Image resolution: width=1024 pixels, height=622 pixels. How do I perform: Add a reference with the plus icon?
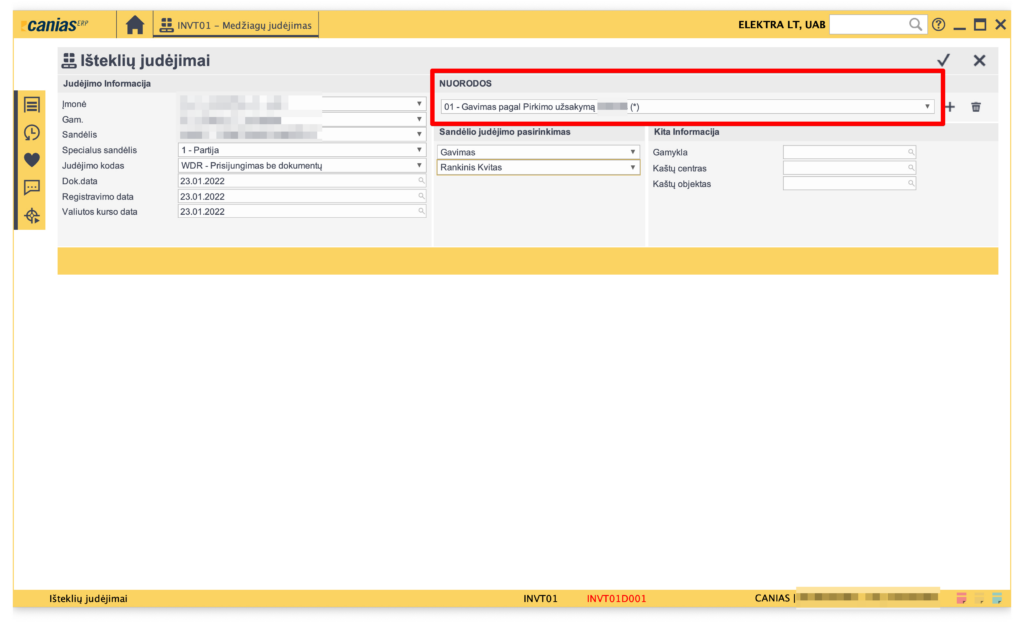(950, 107)
